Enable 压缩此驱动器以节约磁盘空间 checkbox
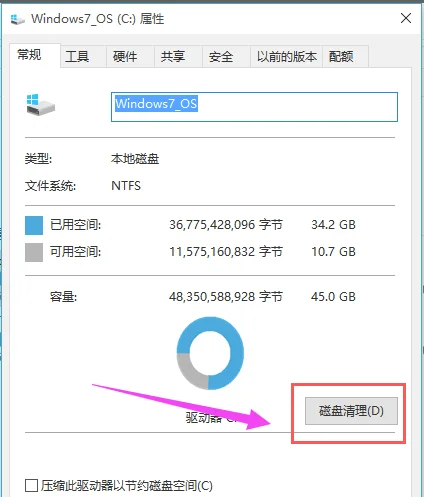The width and height of the screenshot is (424, 497). pos(31,485)
